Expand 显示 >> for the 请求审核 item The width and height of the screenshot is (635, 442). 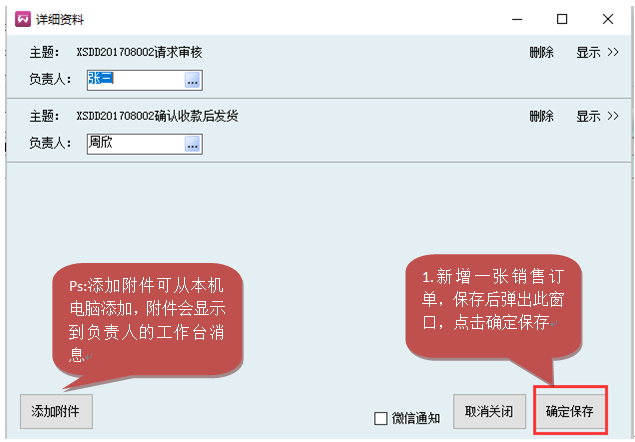(x=597, y=52)
